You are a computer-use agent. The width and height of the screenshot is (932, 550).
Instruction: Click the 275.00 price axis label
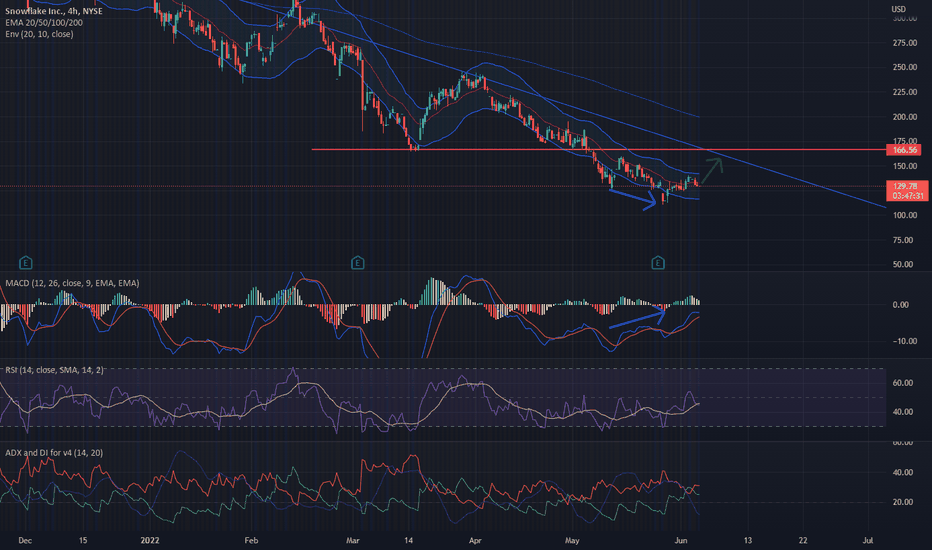905,43
